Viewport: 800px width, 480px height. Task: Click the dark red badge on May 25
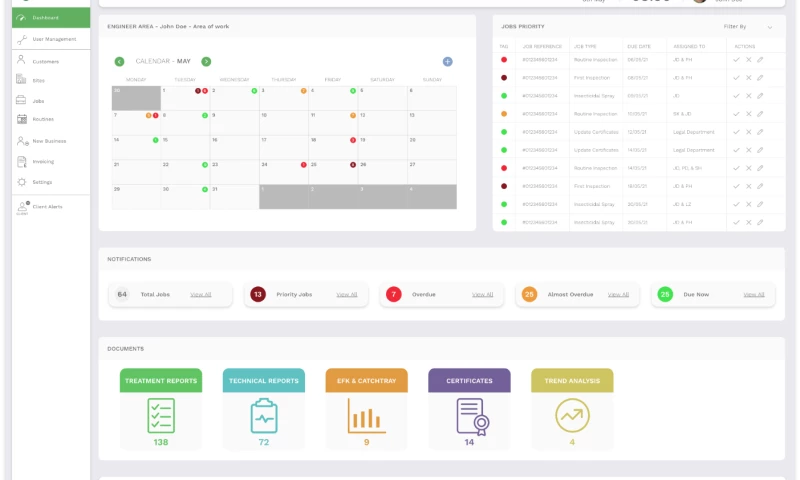(353, 165)
